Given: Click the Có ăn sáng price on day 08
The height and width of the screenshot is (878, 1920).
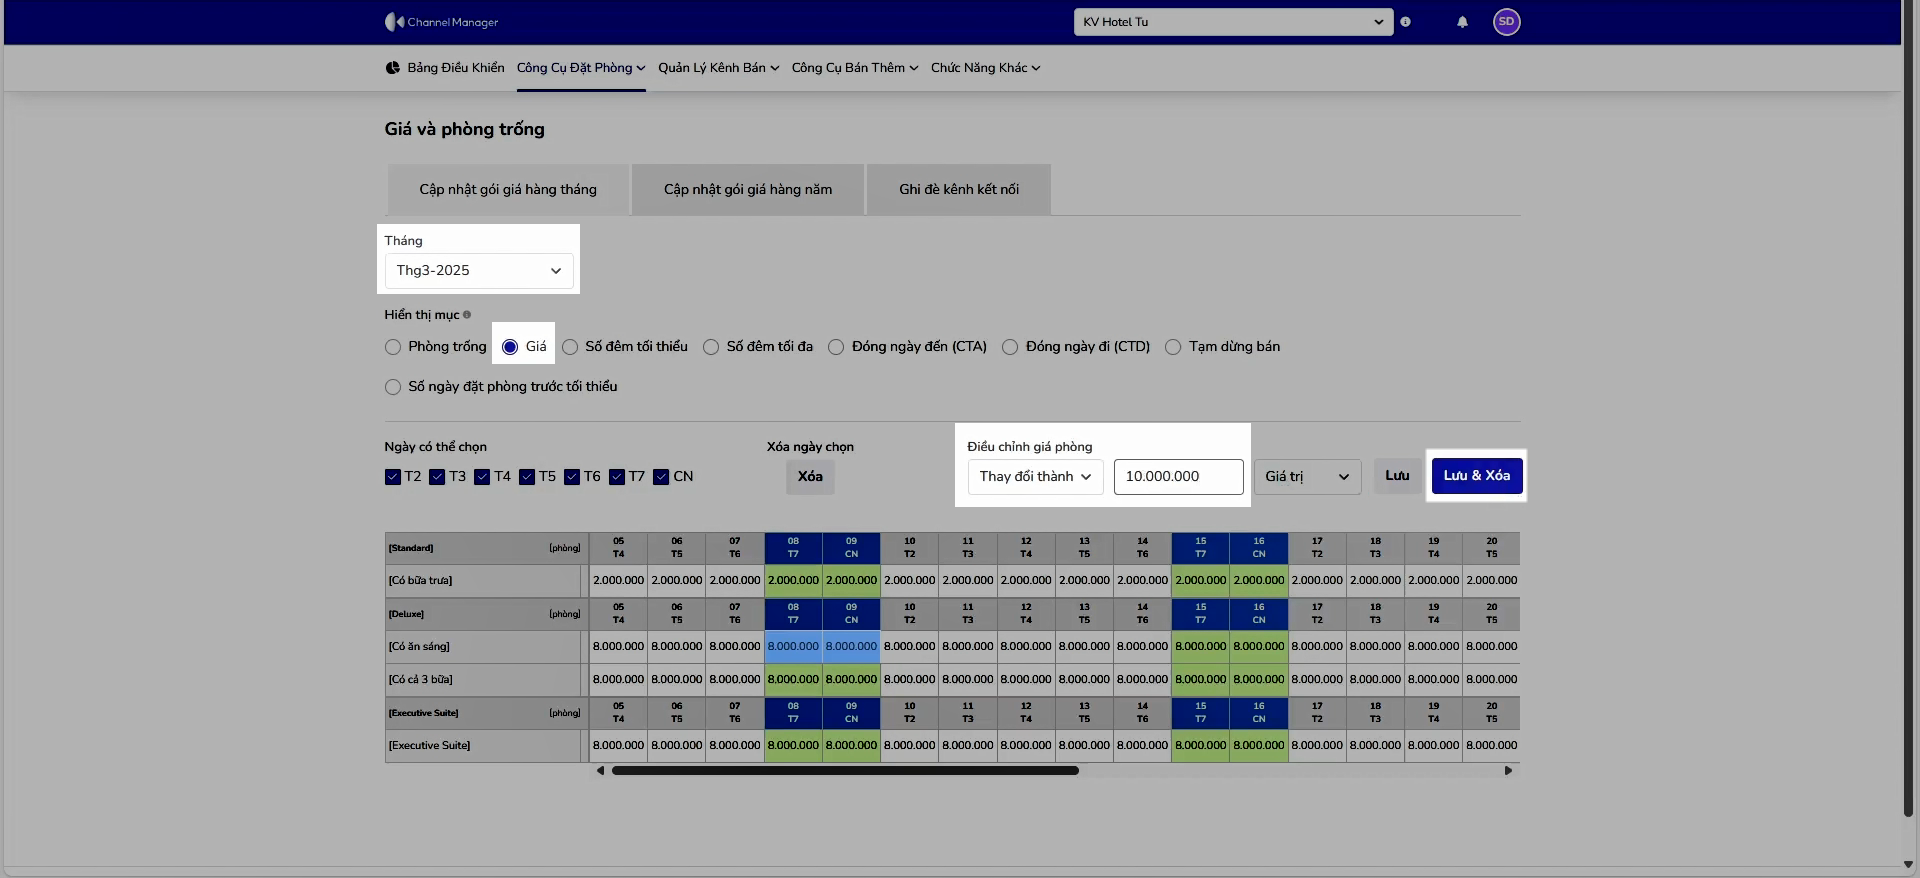Looking at the screenshot, I should tap(793, 647).
